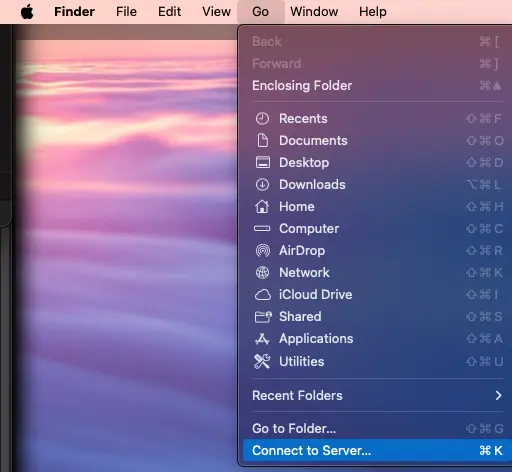Click the Desktop icon in Go menu
This screenshot has height=472, width=512.
pyautogui.click(x=262, y=163)
